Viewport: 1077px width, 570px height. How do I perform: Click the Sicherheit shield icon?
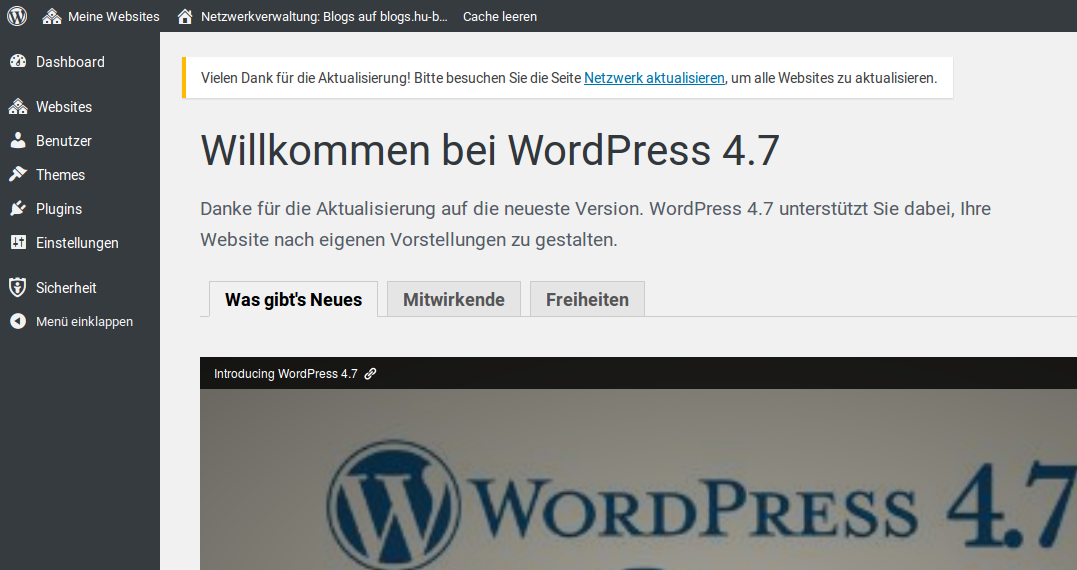pos(18,288)
